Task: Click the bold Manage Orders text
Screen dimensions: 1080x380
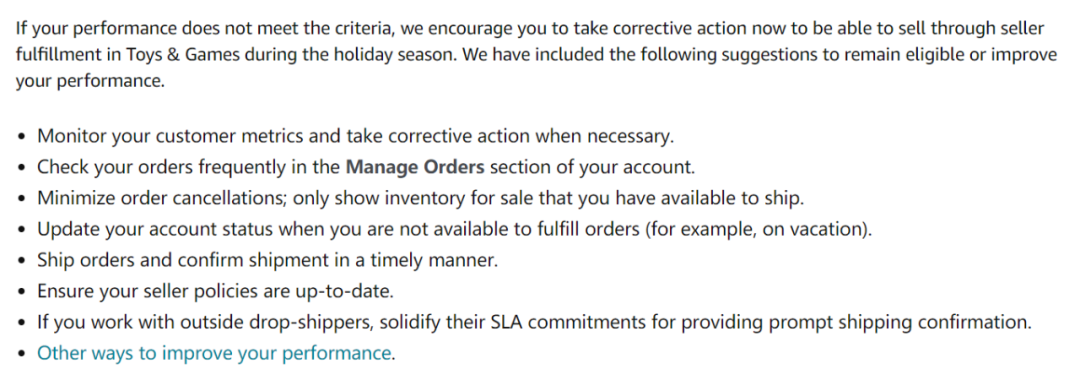Action: coord(415,167)
